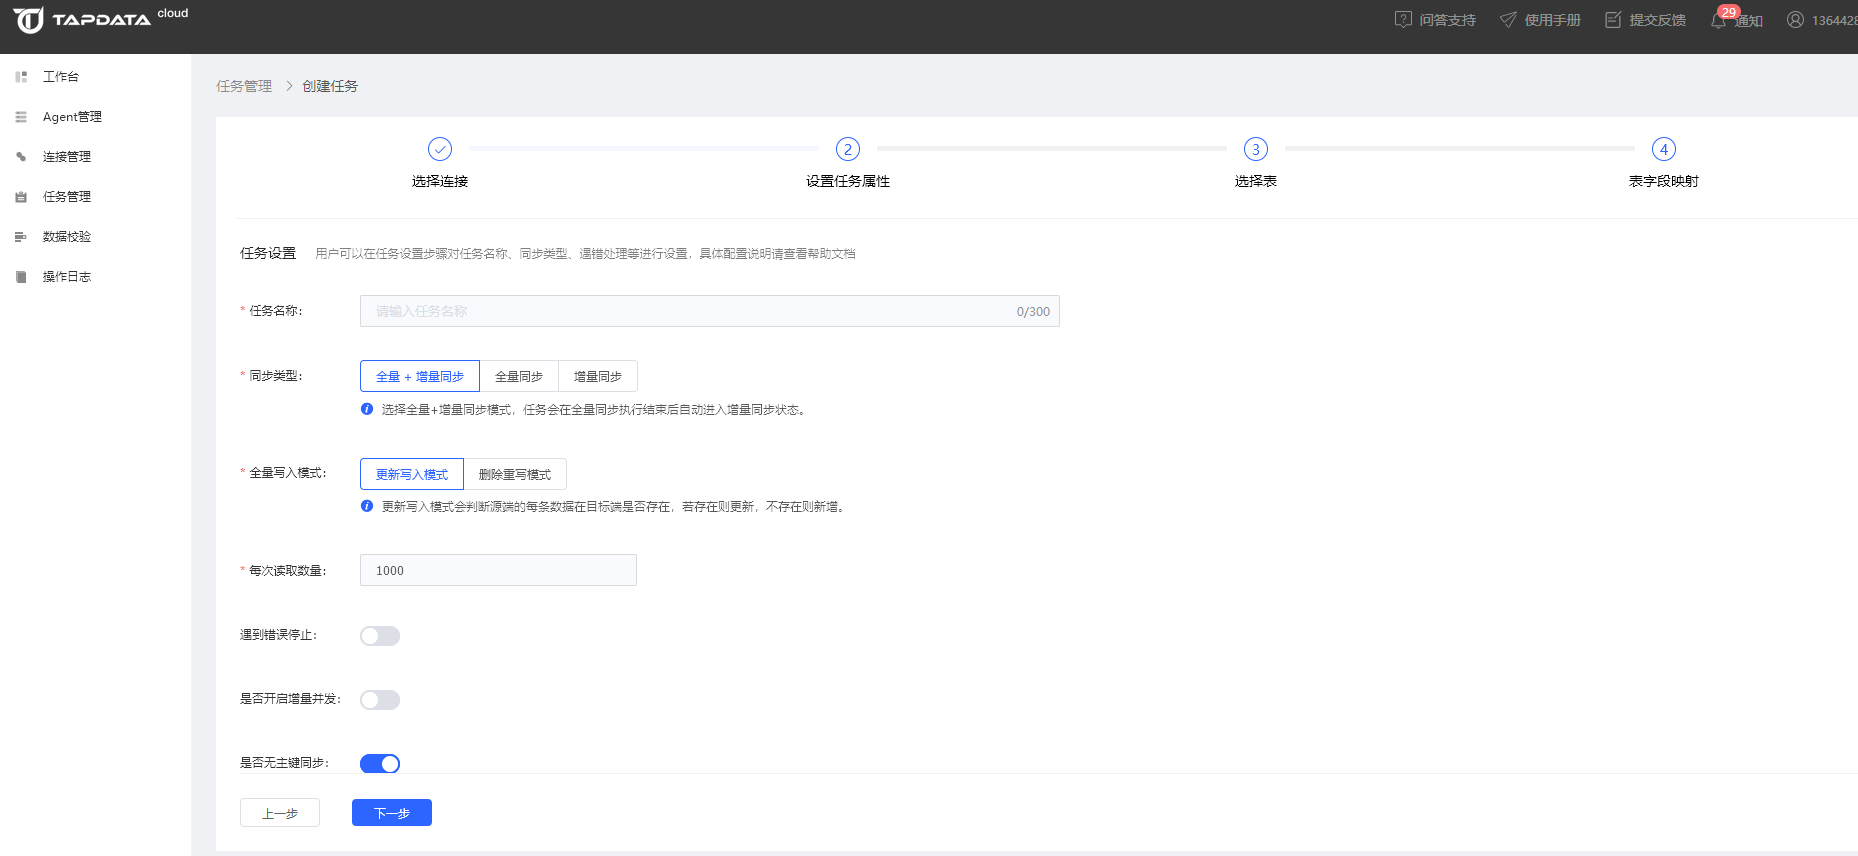Click the 上一步 button
The width and height of the screenshot is (1858, 856).
click(280, 813)
